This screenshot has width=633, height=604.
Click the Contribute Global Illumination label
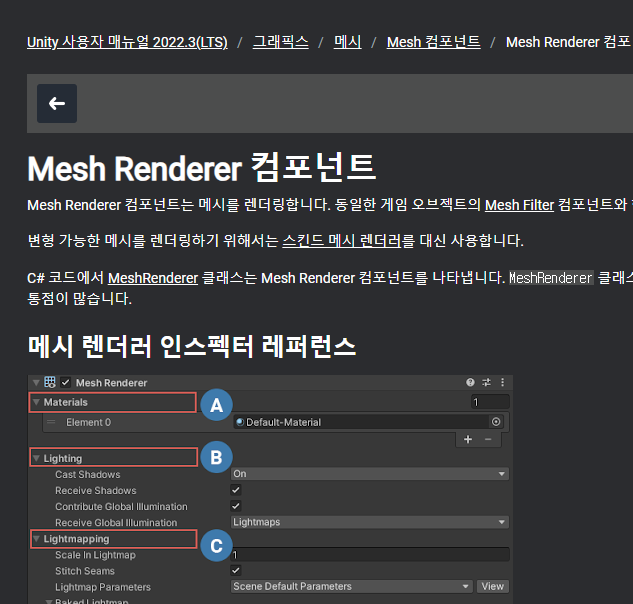pyautogui.click(x=121, y=507)
